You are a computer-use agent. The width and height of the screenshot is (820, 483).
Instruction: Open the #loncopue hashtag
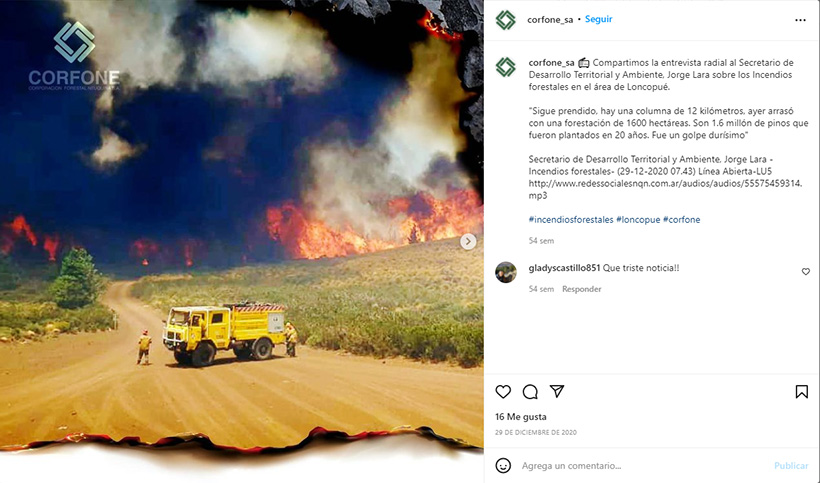(x=638, y=220)
